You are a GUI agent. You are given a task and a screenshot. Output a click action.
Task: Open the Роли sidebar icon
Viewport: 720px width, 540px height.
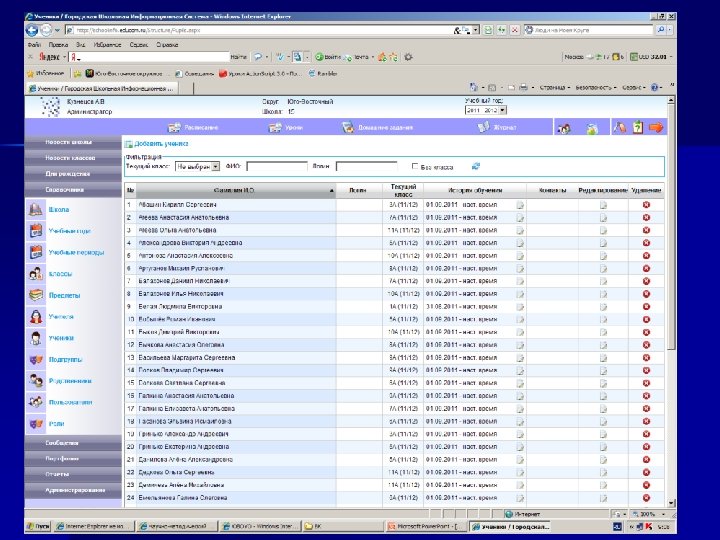(x=36, y=423)
